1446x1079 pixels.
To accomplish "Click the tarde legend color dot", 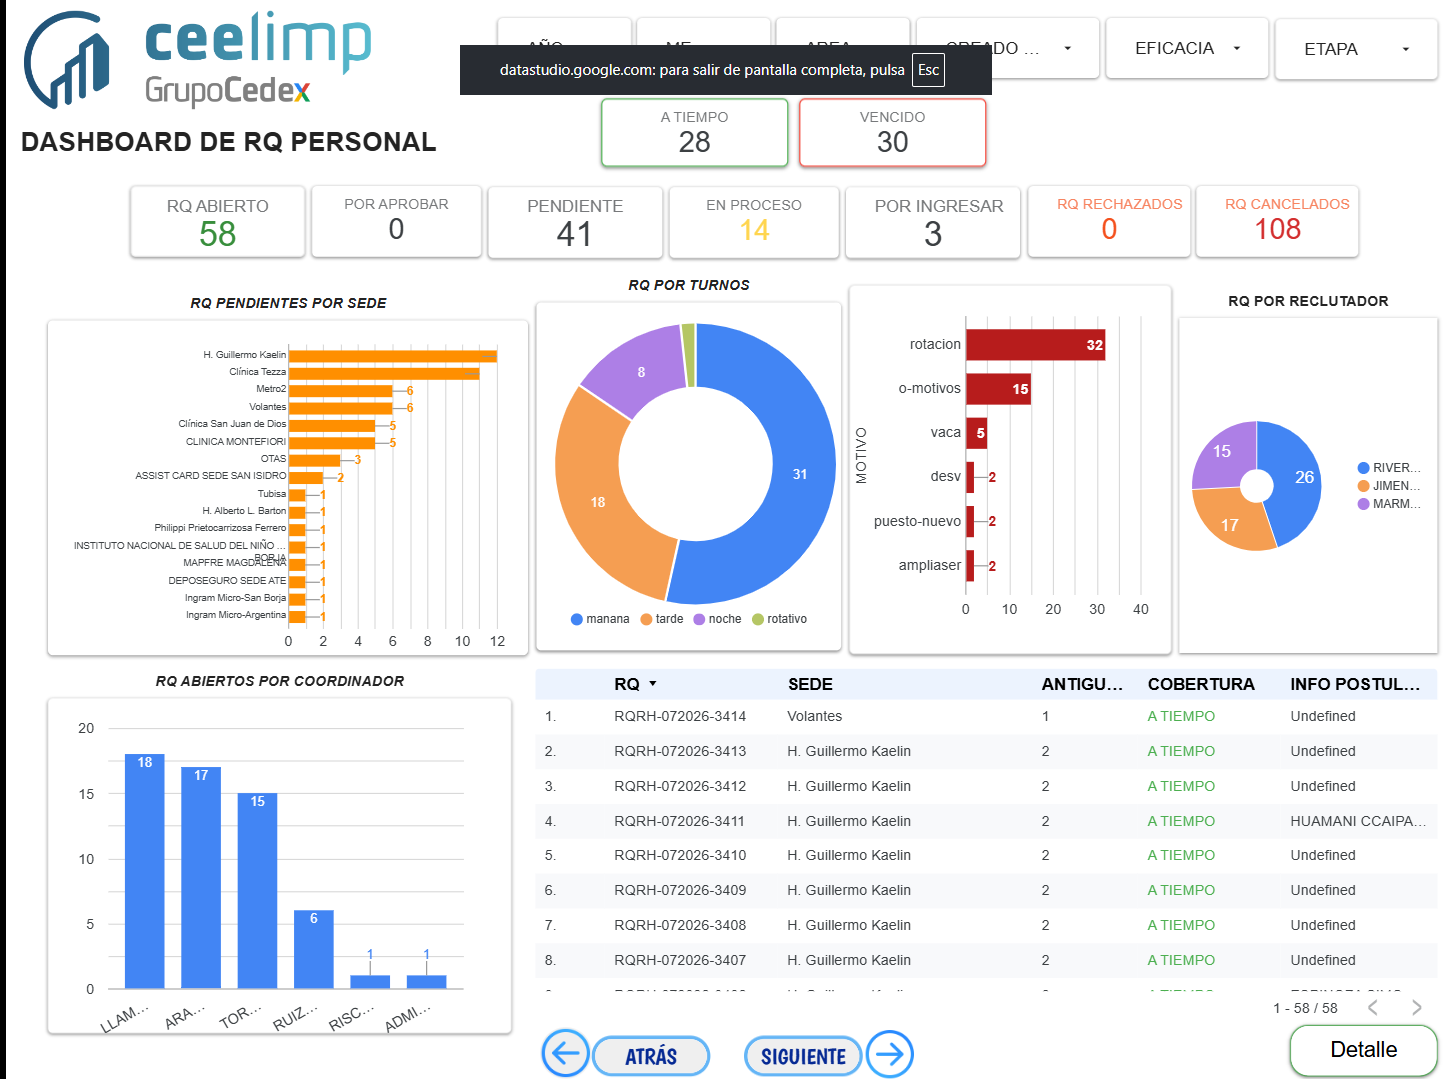I will pyautogui.click(x=646, y=619).
